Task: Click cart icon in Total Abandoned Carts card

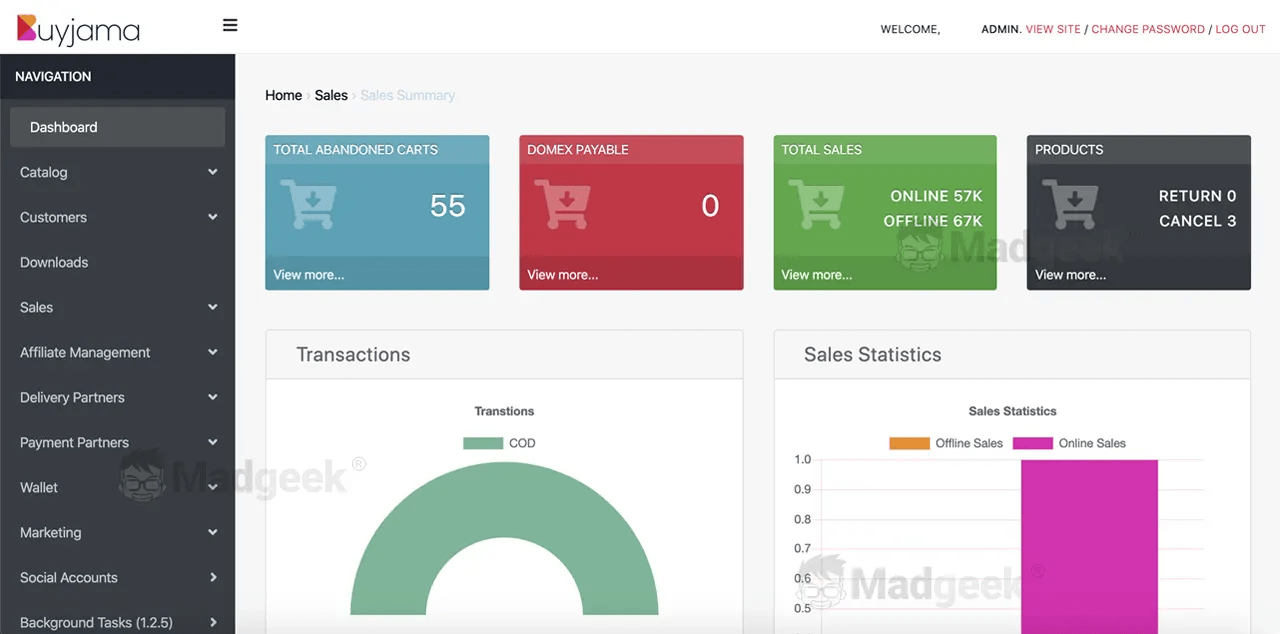Action: (x=309, y=204)
